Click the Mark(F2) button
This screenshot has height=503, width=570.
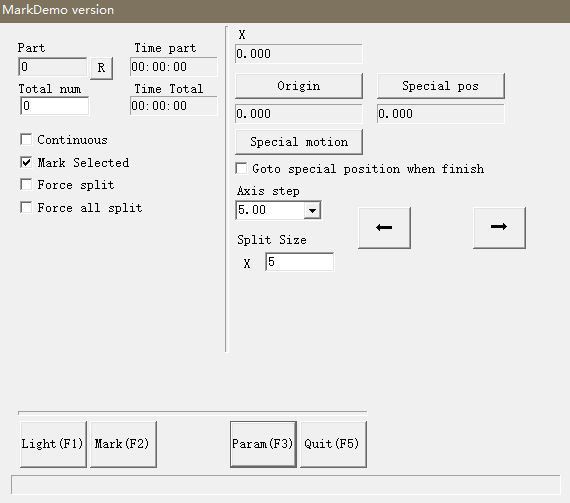tap(123, 444)
